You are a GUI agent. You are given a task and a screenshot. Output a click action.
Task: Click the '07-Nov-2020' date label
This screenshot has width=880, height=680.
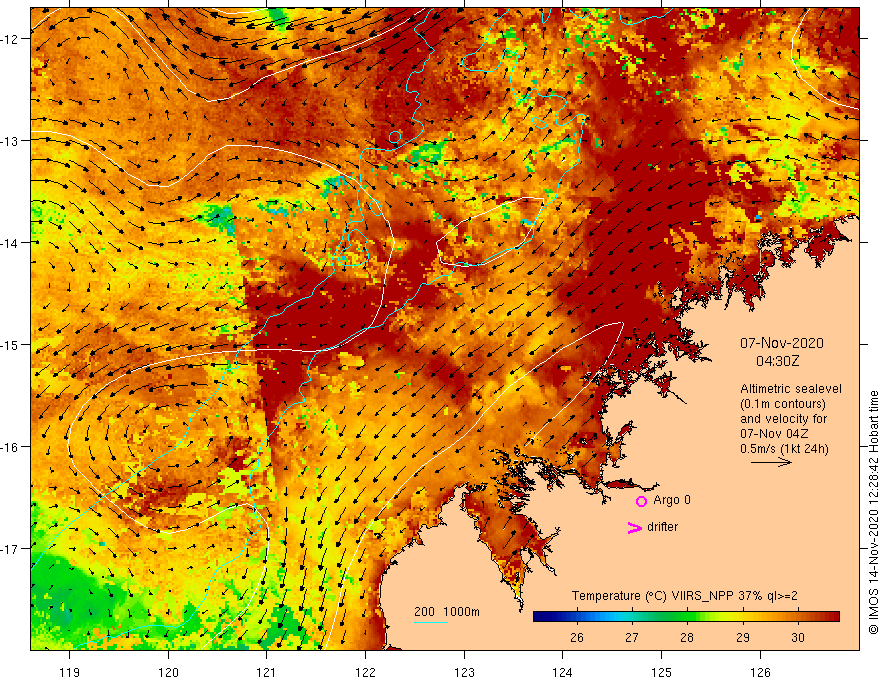tap(782, 343)
